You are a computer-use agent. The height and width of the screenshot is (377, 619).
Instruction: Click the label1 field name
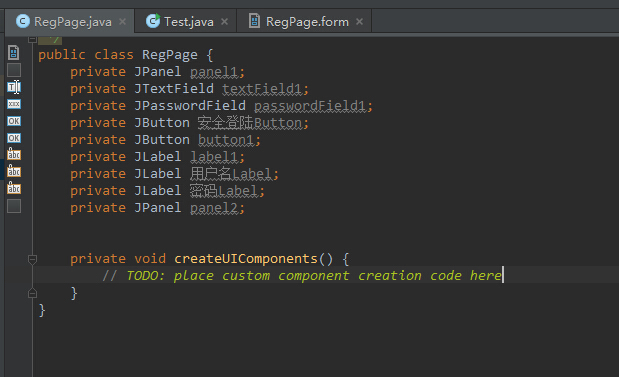click(214, 157)
